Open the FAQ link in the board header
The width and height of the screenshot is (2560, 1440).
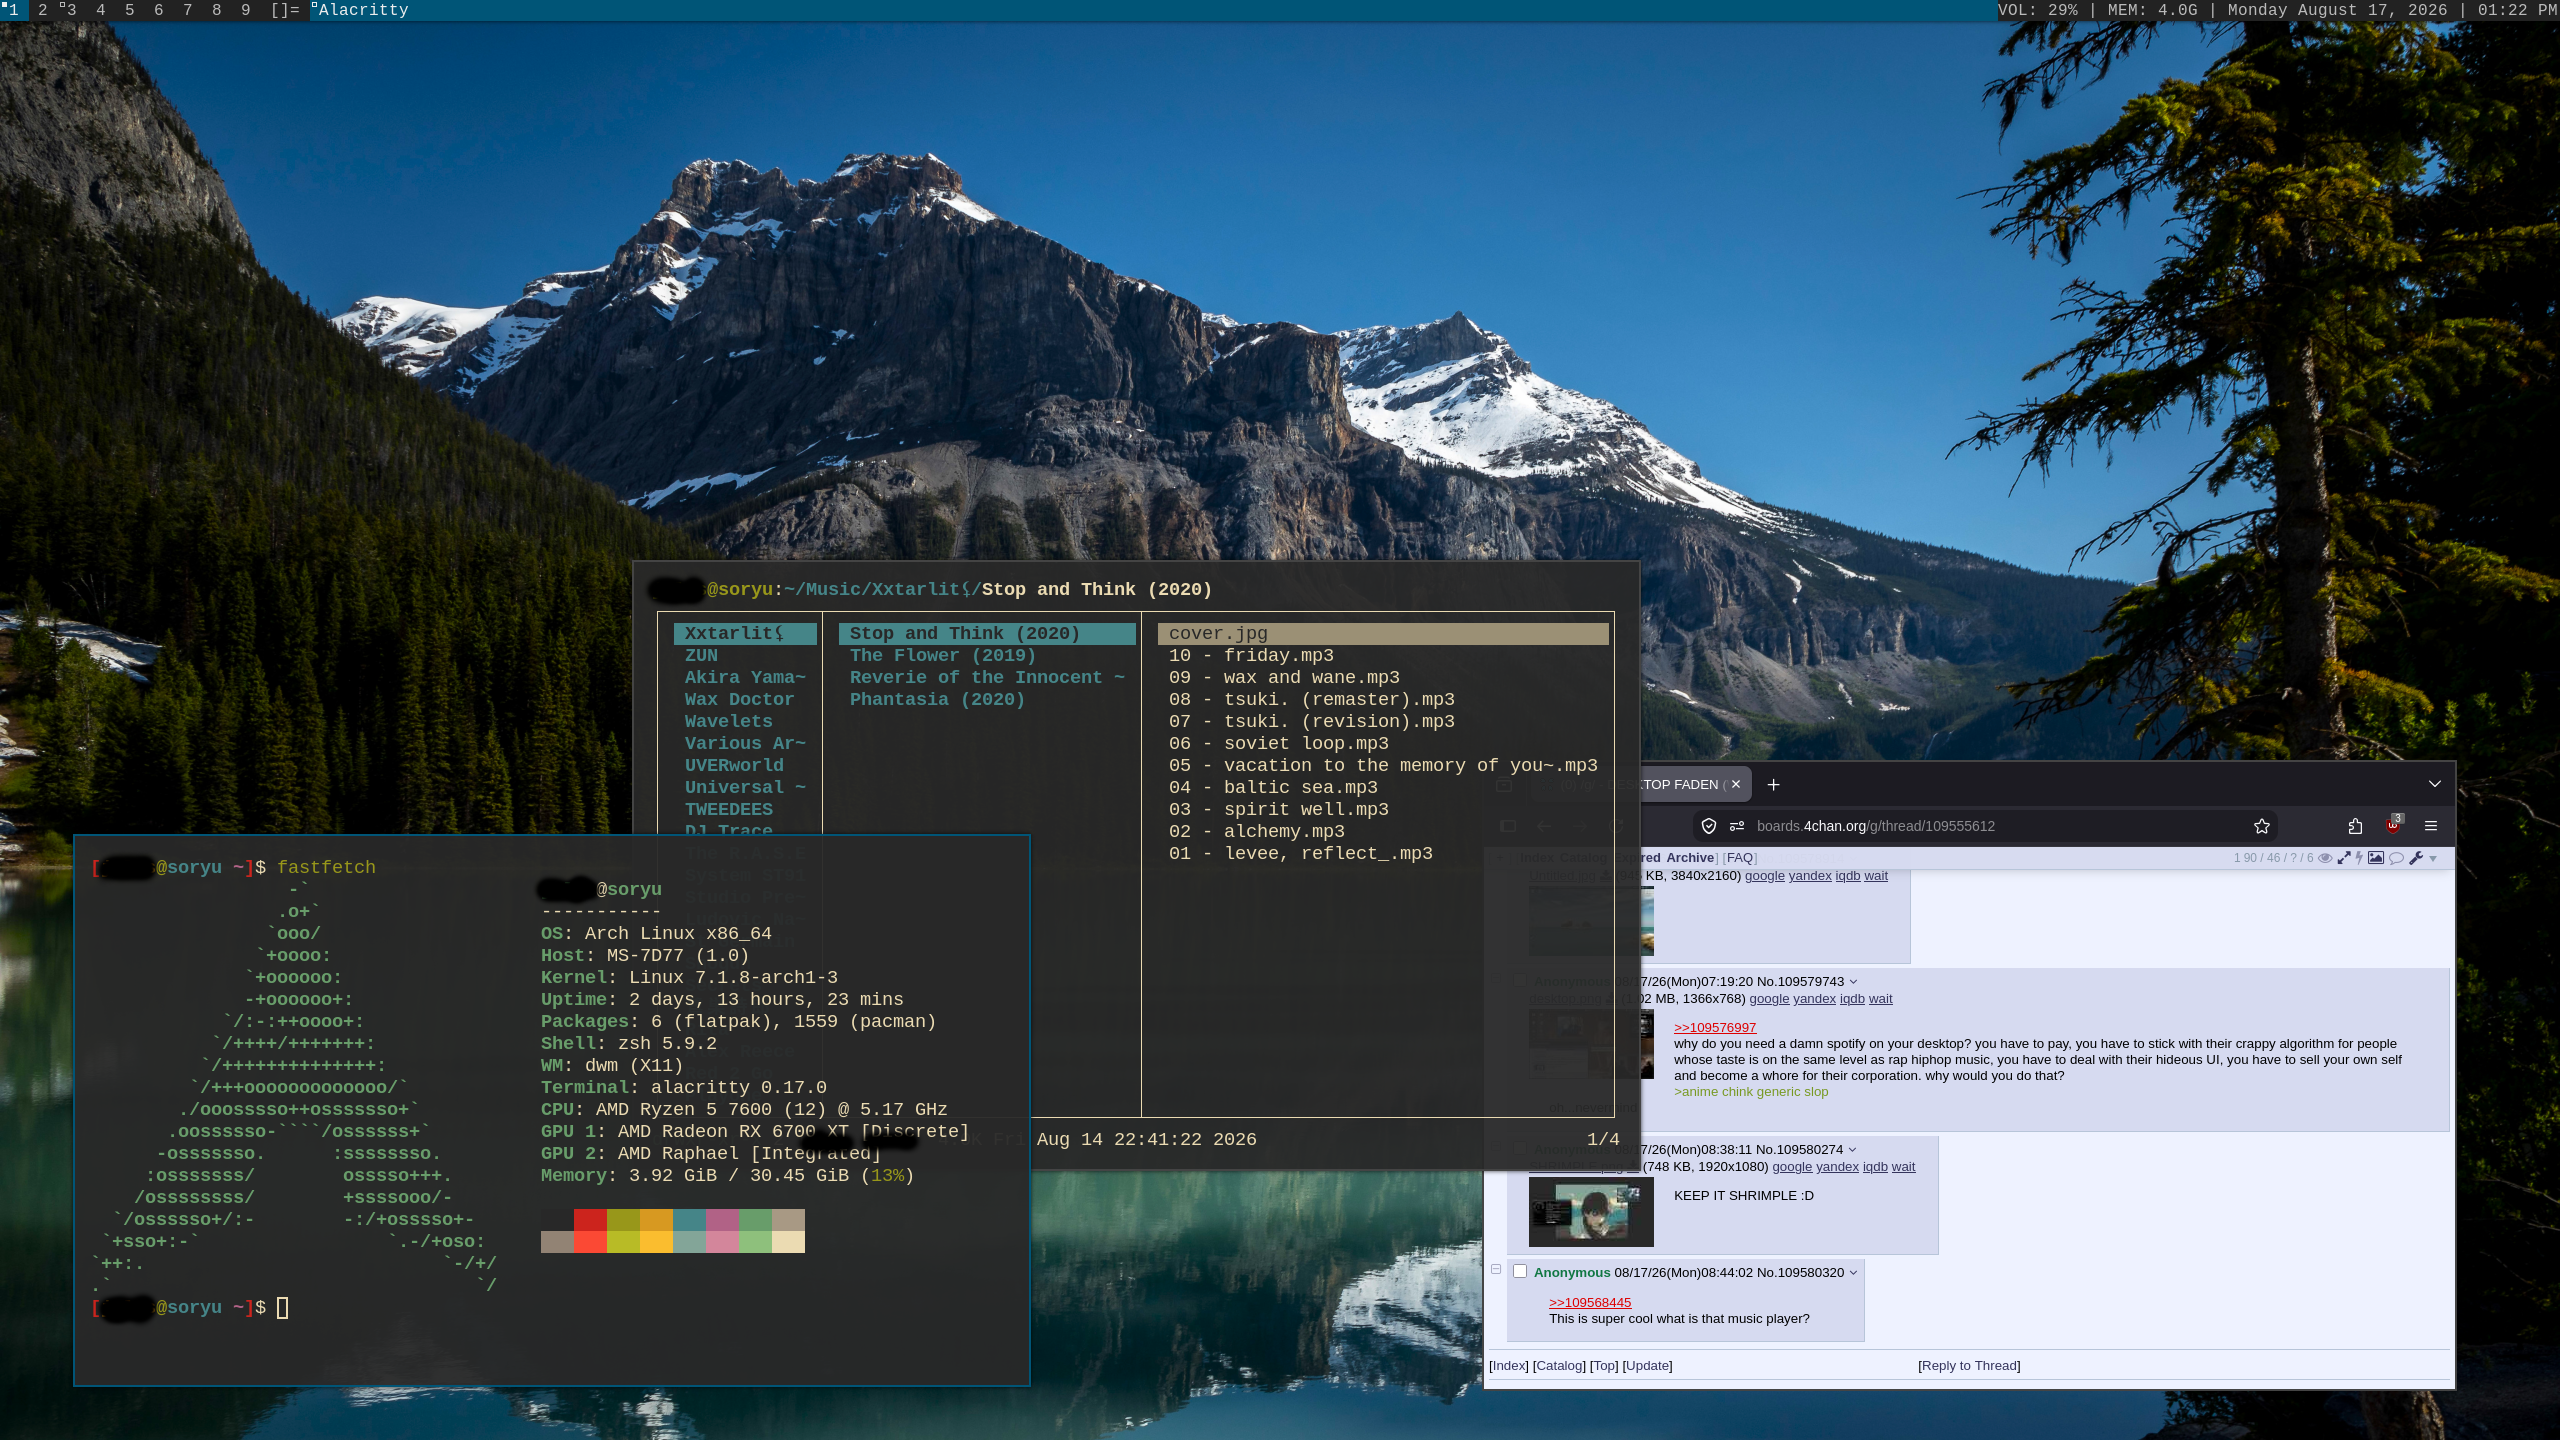[x=1740, y=858]
